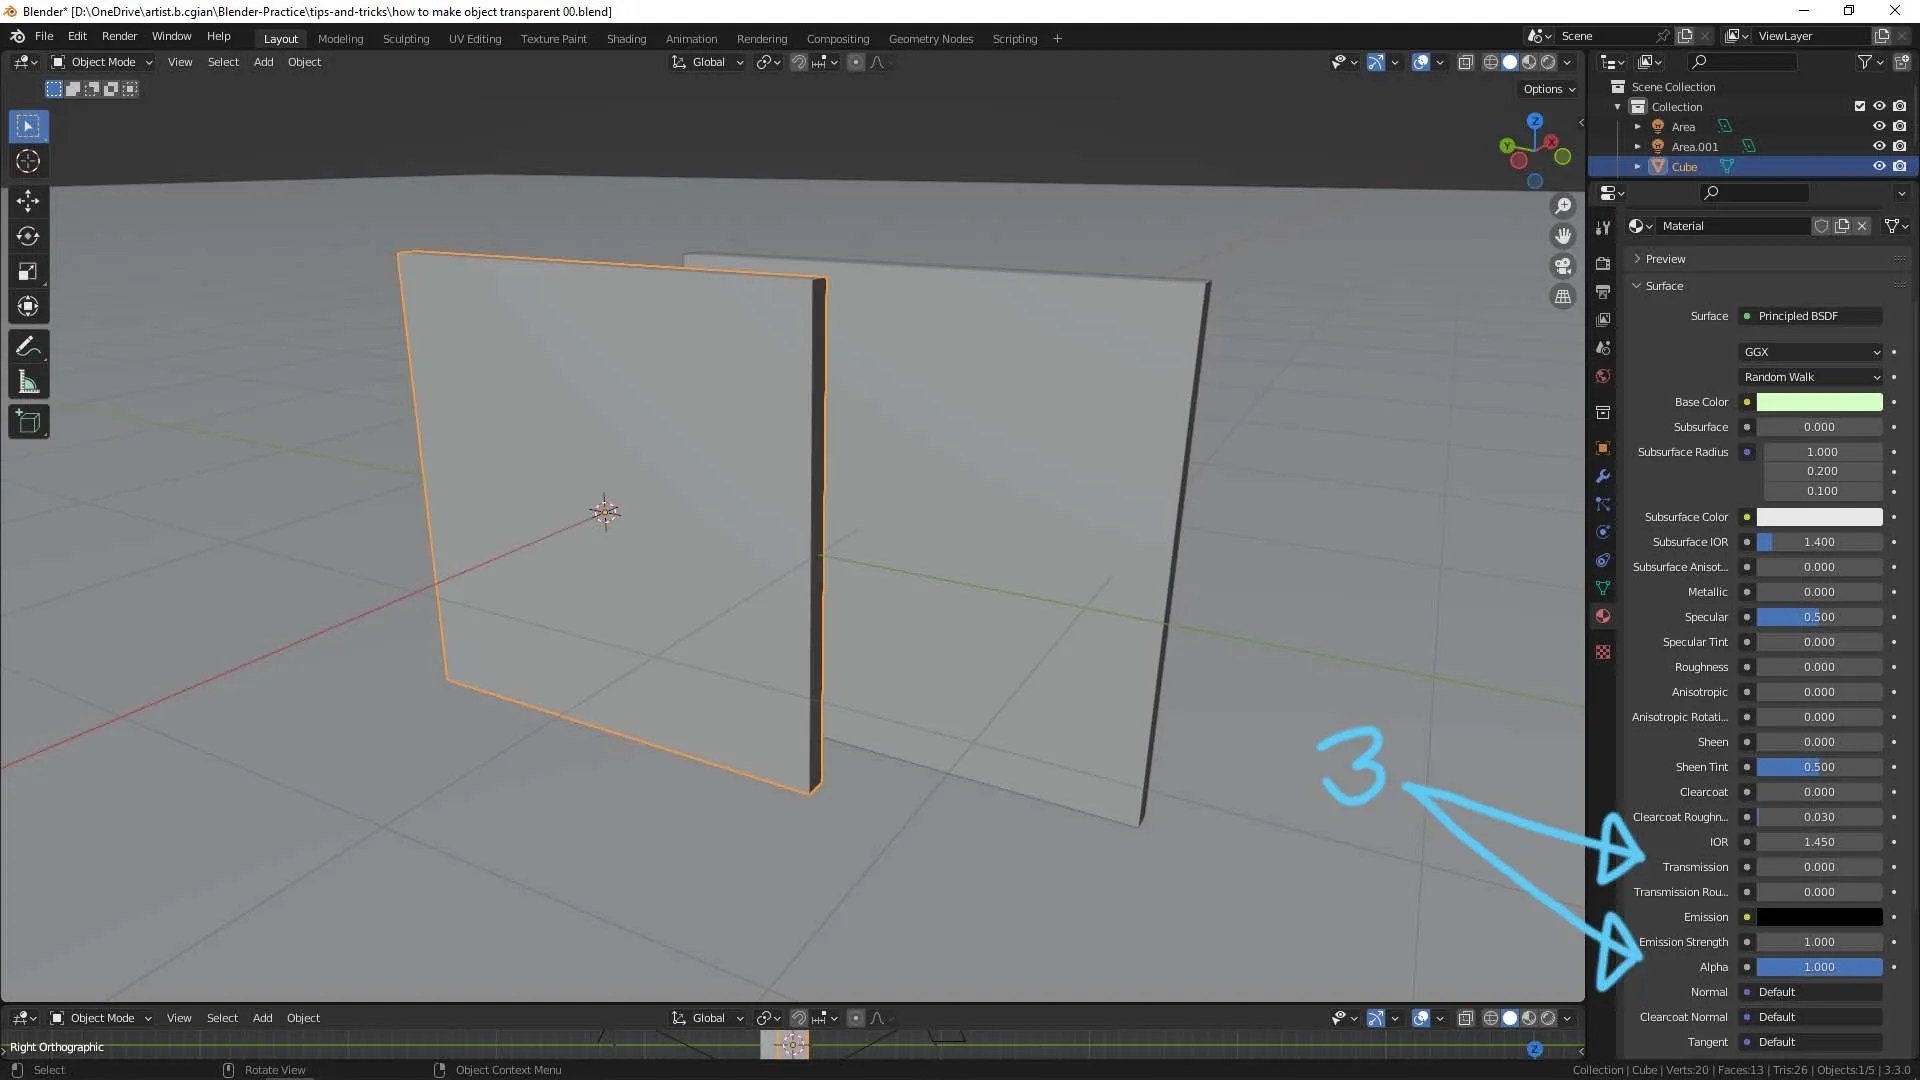Open the World properties tab

click(x=1603, y=376)
